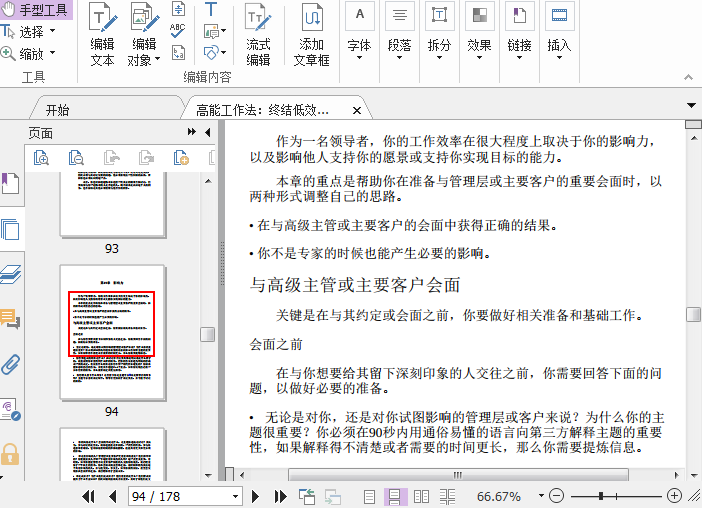702x508 pixels.
Task: Click the rotate pages counterclockwise thumbnail icon
Action: click(x=111, y=158)
